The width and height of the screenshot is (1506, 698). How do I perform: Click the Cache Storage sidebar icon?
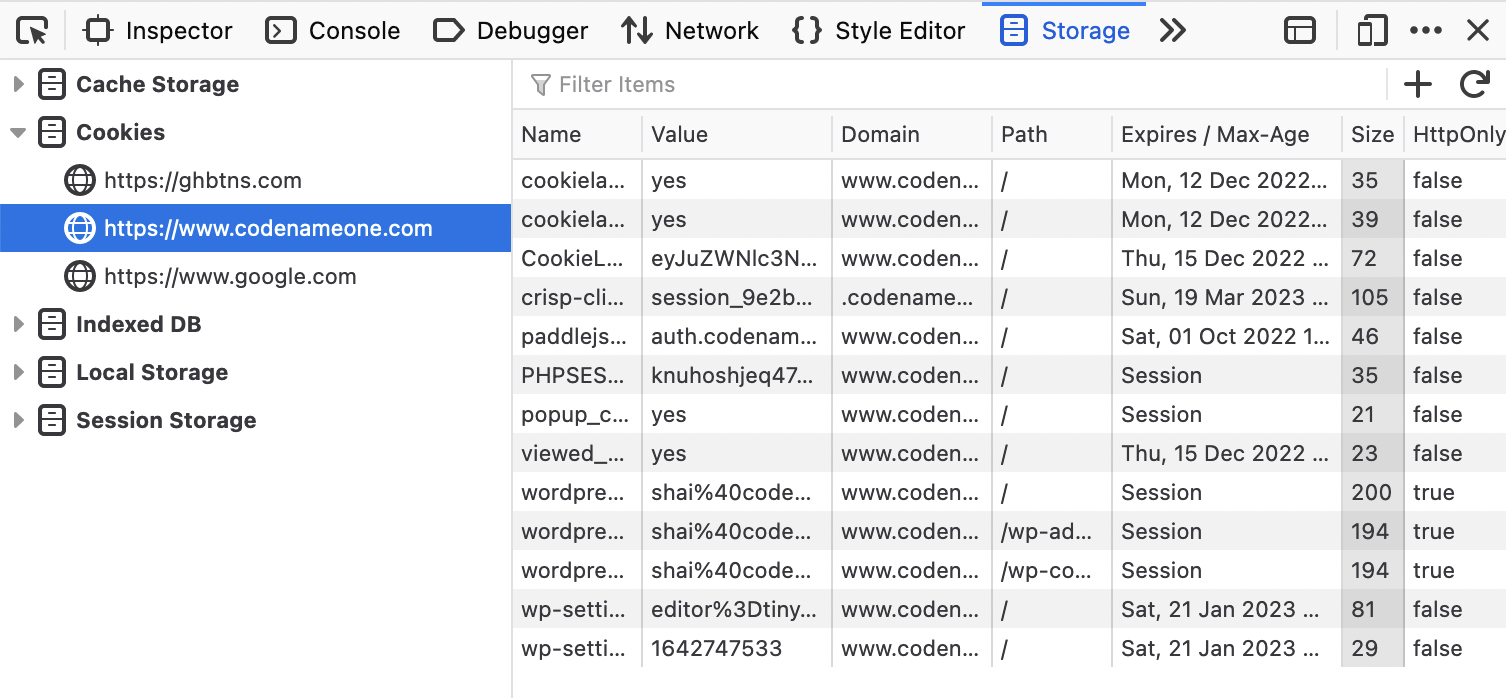pyautogui.click(x=51, y=84)
